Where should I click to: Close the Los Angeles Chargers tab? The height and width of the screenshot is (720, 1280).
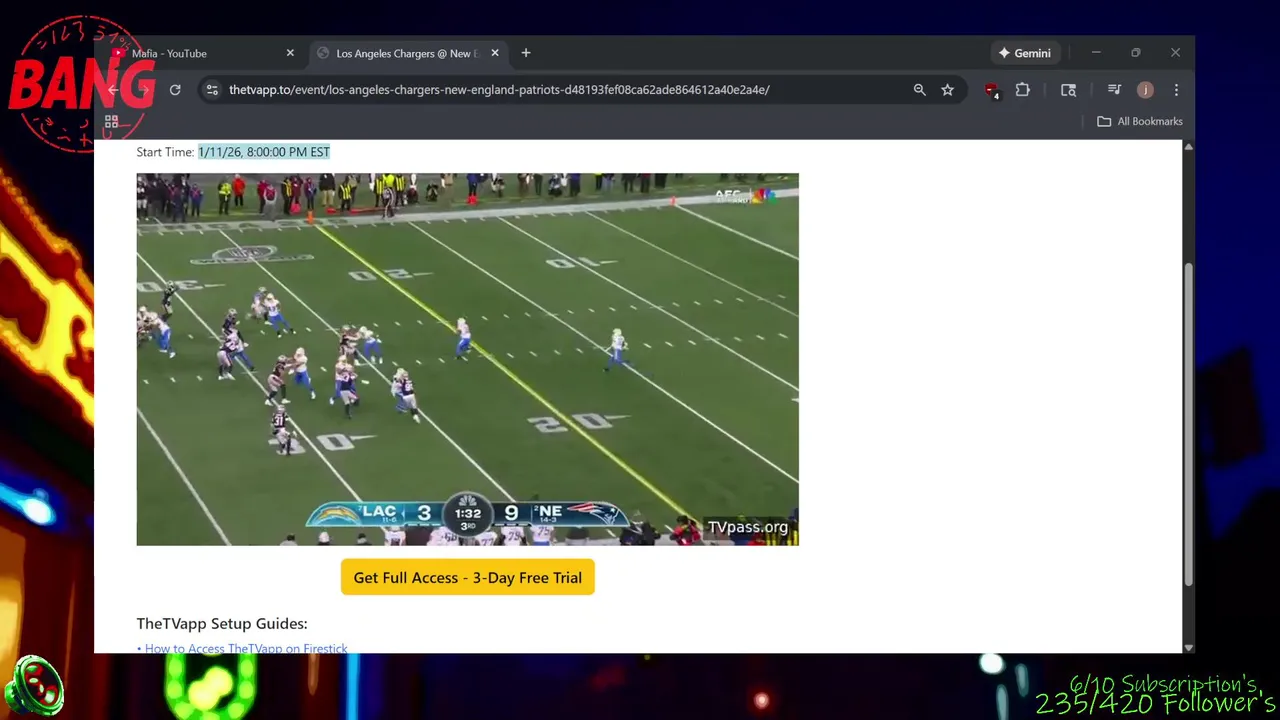coord(494,53)
